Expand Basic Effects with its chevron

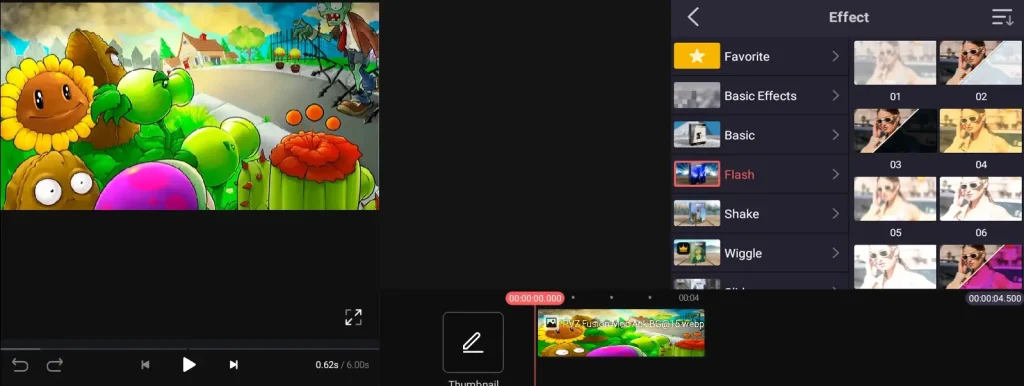click(x=835, y=96)
